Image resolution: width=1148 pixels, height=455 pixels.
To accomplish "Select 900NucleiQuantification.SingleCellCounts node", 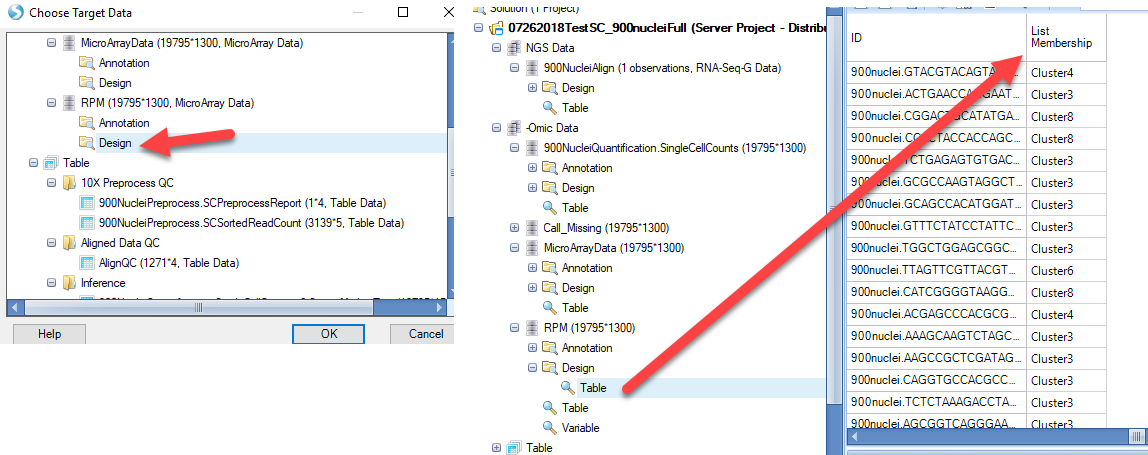I will click(674, 148).
